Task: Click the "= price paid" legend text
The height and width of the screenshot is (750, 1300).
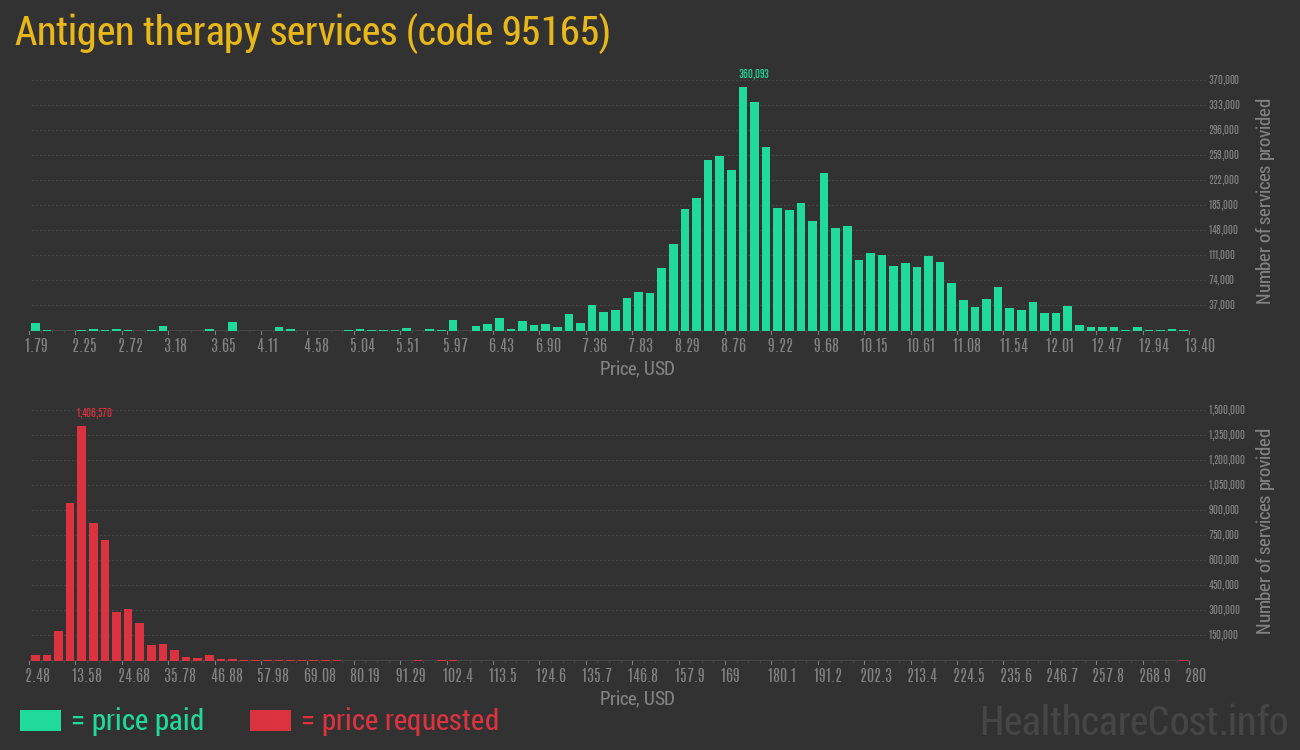Action: [138, 720]
